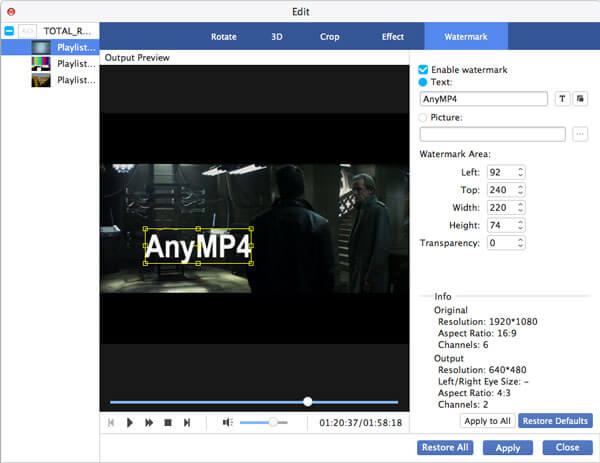Play the output preview video
Viewport: 600px width, 463px height.
130,422
